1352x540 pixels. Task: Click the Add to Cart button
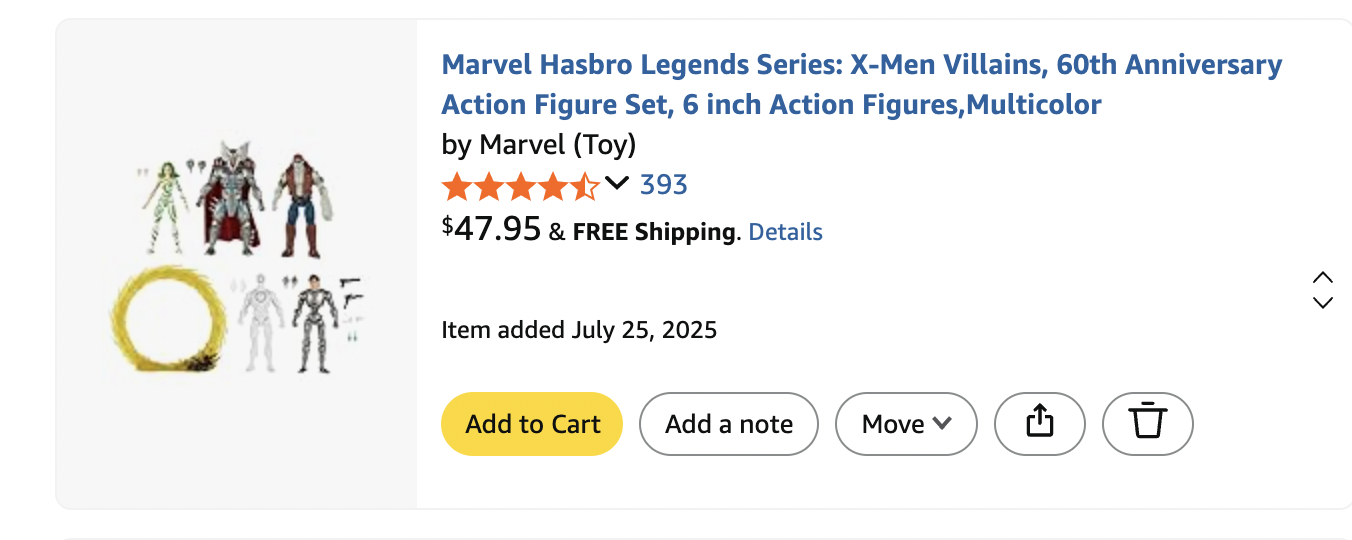point(532,424)
